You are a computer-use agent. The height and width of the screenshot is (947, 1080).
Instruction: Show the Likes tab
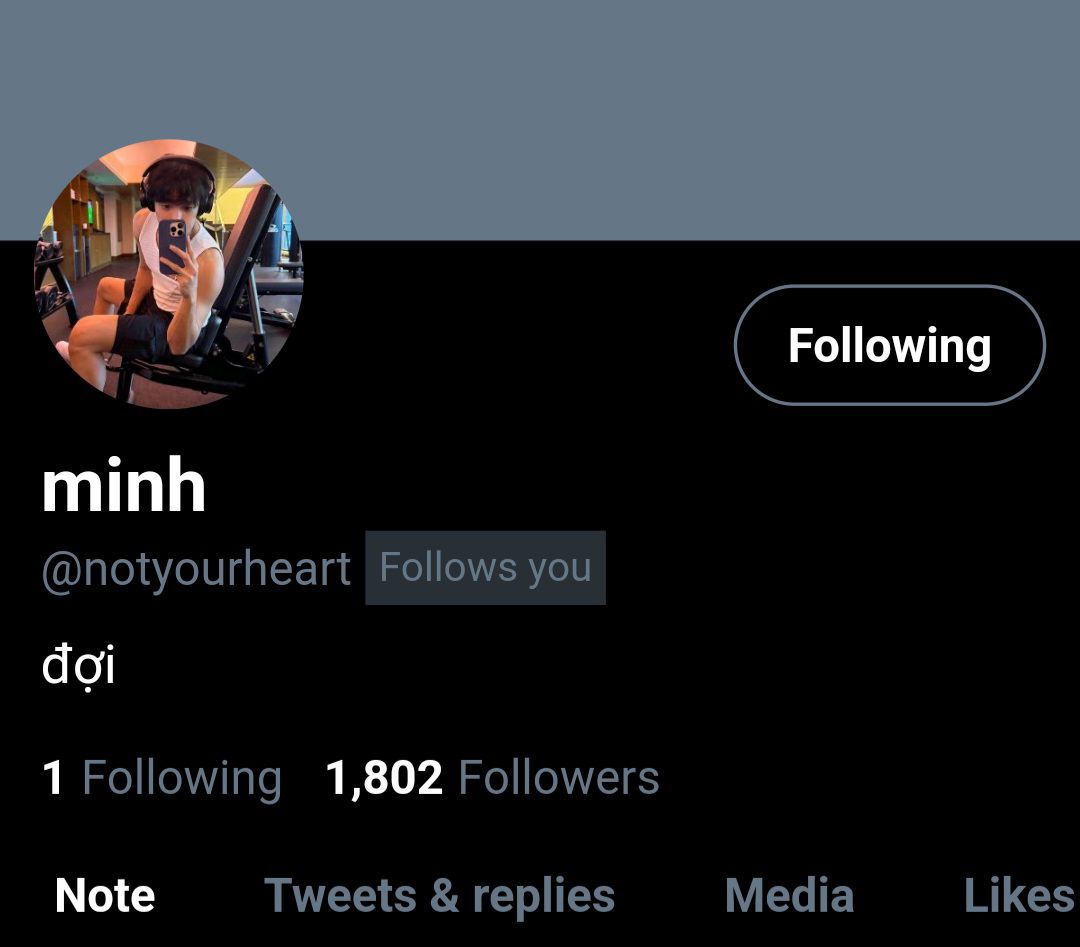pyautogui.click(x=1019, y=895)
